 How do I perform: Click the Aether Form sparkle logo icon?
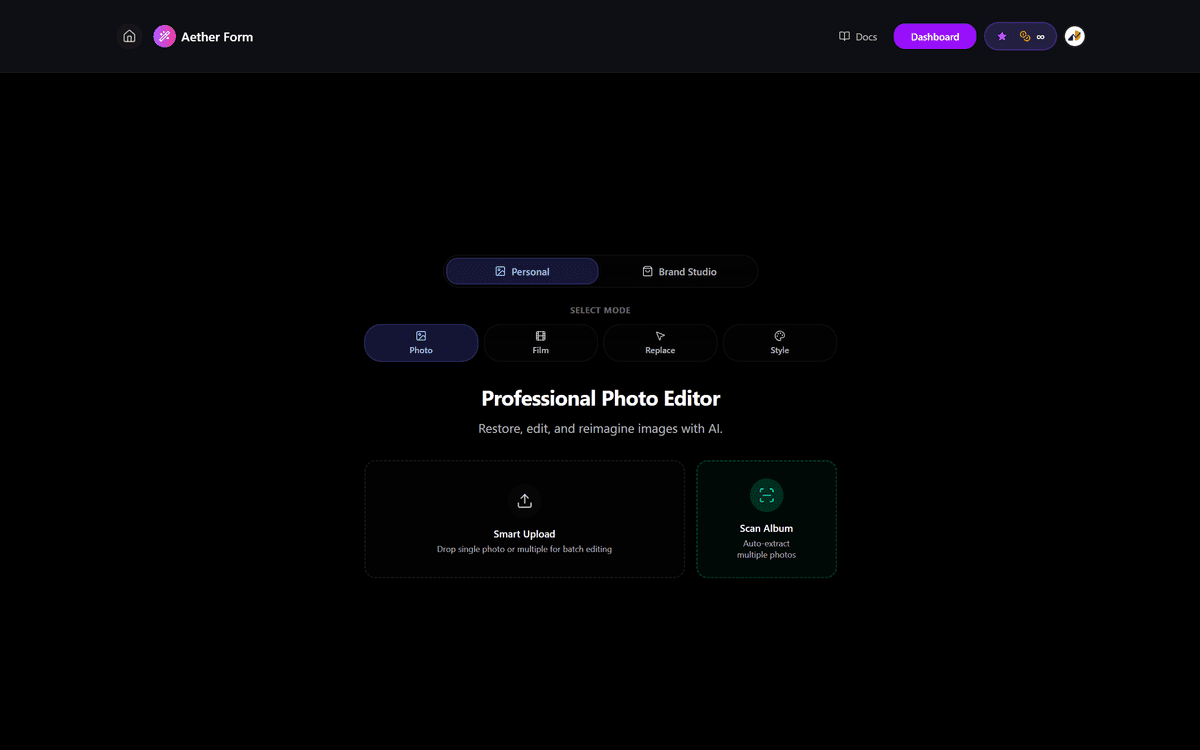coord(164,36)
